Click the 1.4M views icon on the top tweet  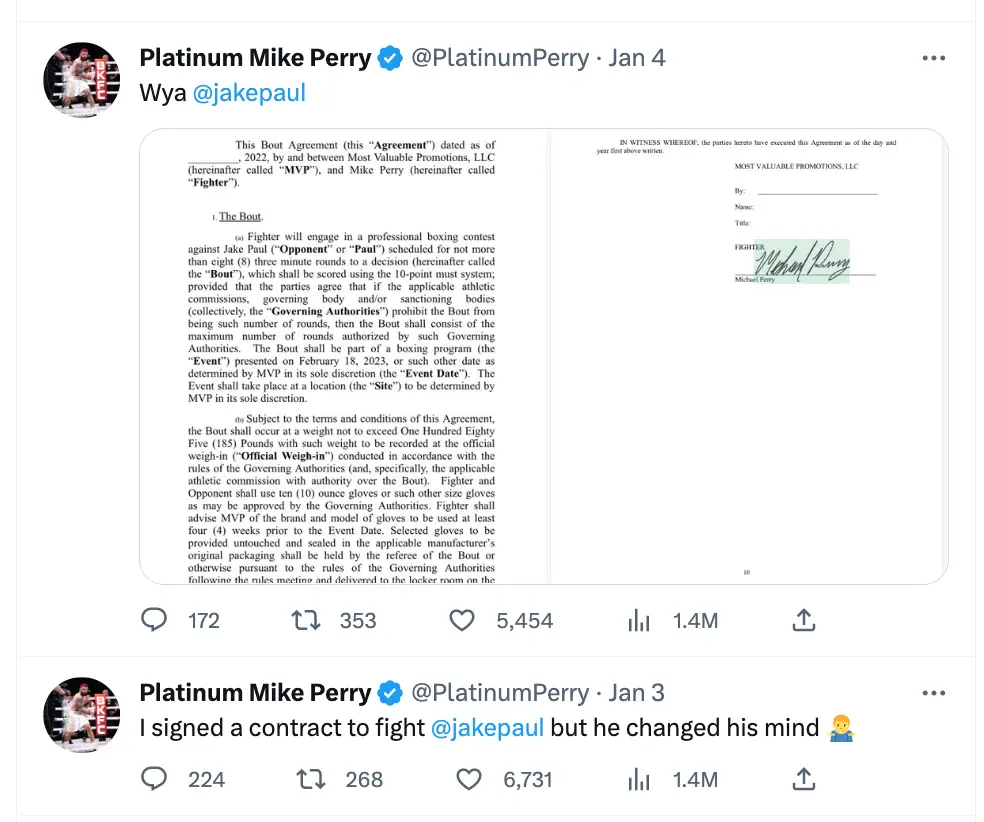tap(639, 620)
